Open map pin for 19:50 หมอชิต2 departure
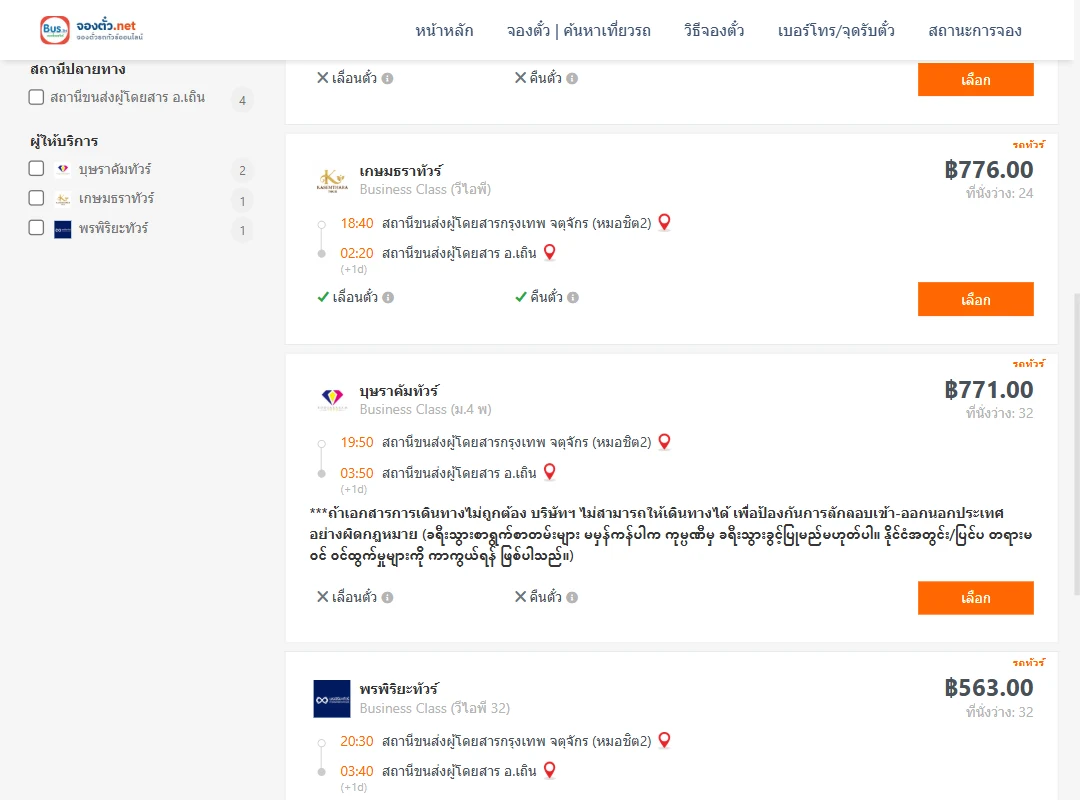1080x800 pixels. click(x=664, y=441)
